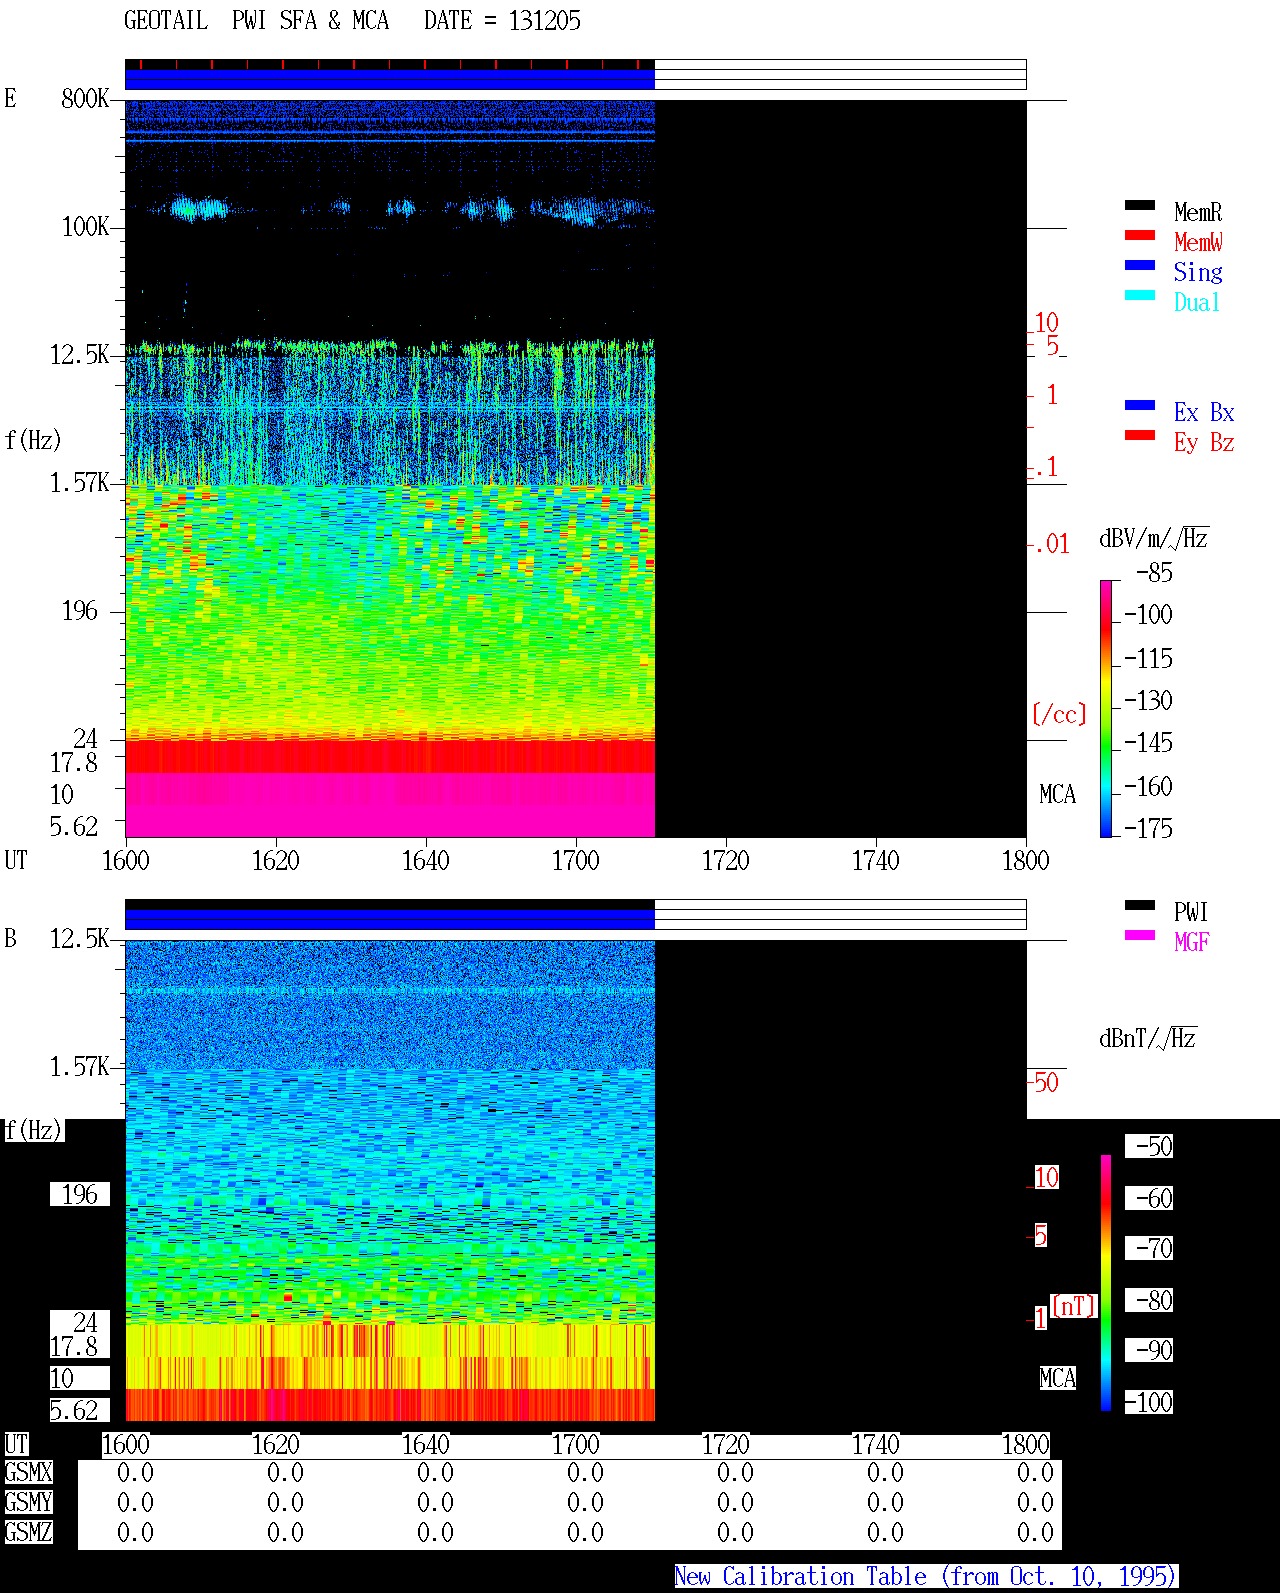The image size is (1280, 1593).
Task: Click the red [/cc] density unit label
Action: [x=1059, y=714]
